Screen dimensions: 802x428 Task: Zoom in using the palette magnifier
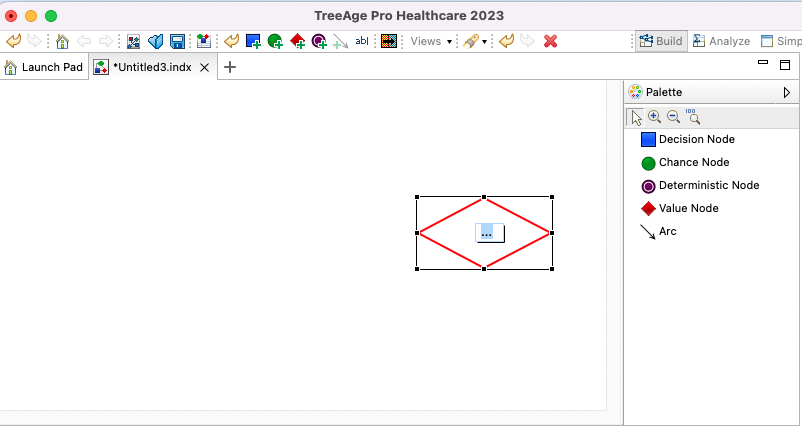tap(654, 117)
